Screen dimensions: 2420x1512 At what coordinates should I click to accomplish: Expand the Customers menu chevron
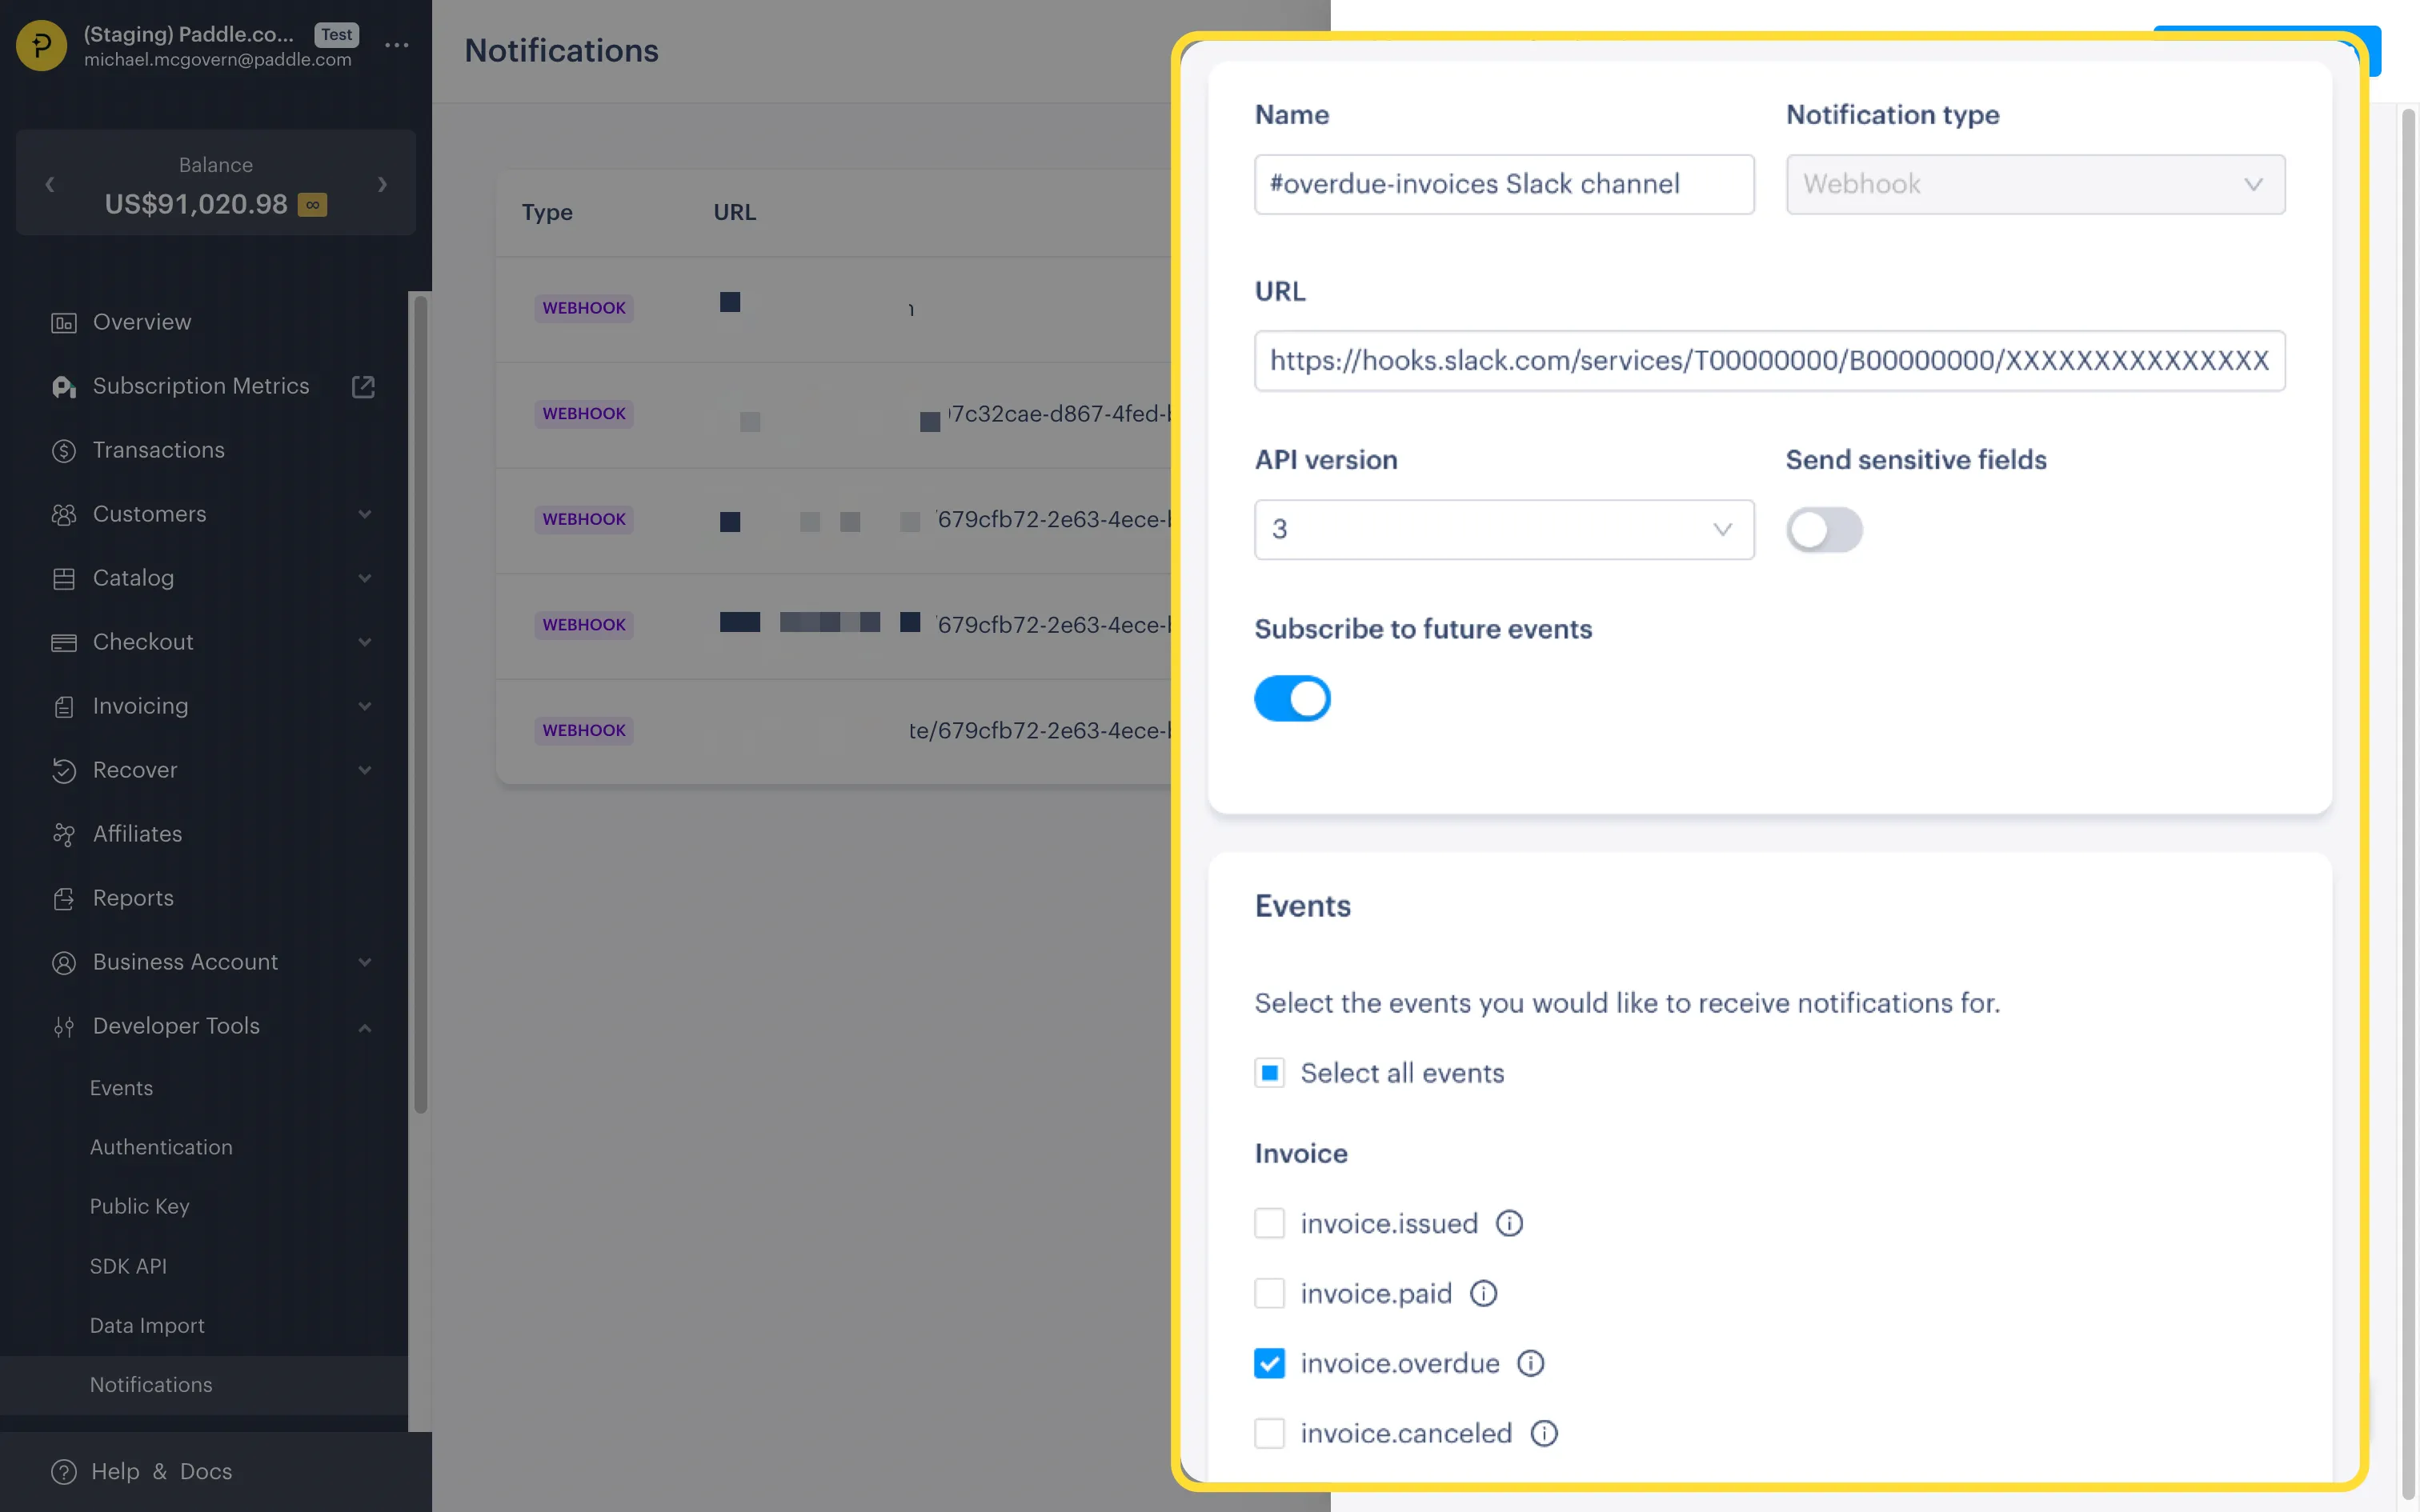[365, 515]
